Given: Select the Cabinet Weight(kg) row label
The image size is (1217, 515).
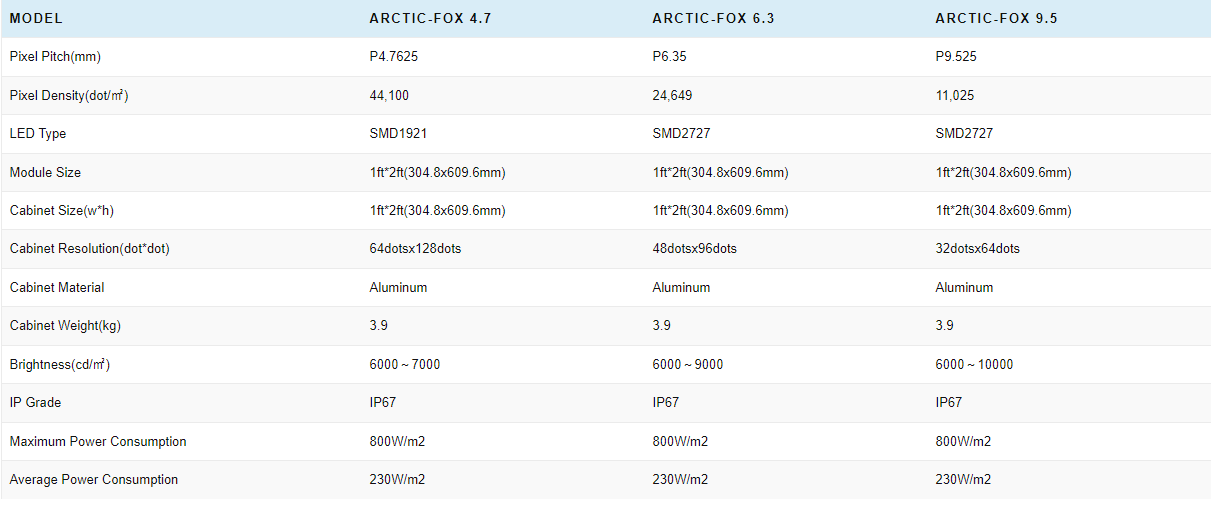Looking at the screenshot, I should tap(65, 326).
